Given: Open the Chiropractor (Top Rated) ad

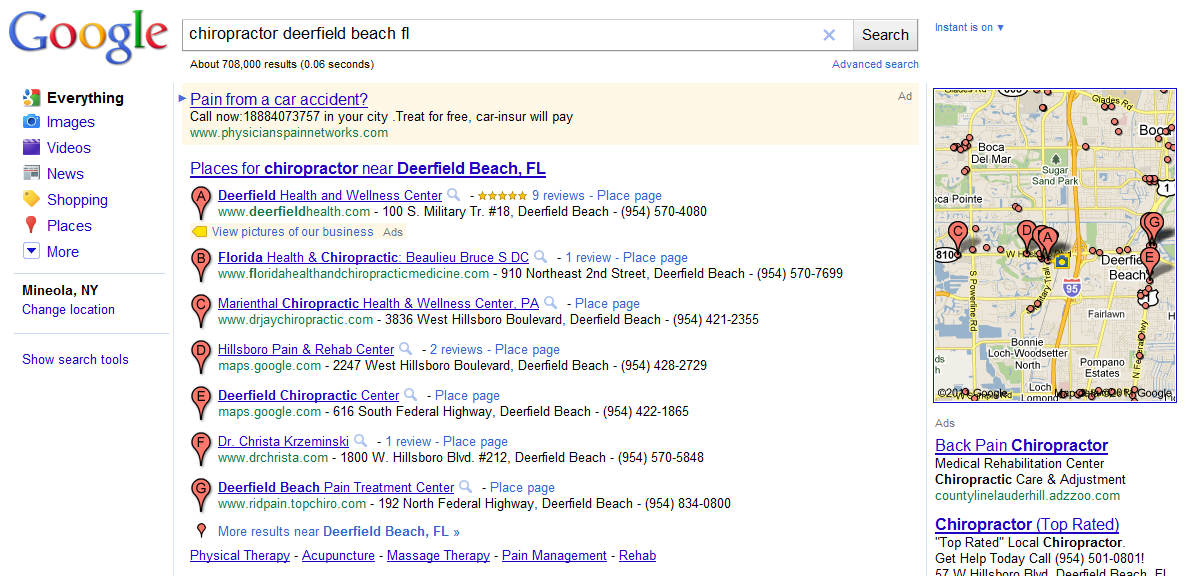Looking at the screenshot, I should point(1027,525).
